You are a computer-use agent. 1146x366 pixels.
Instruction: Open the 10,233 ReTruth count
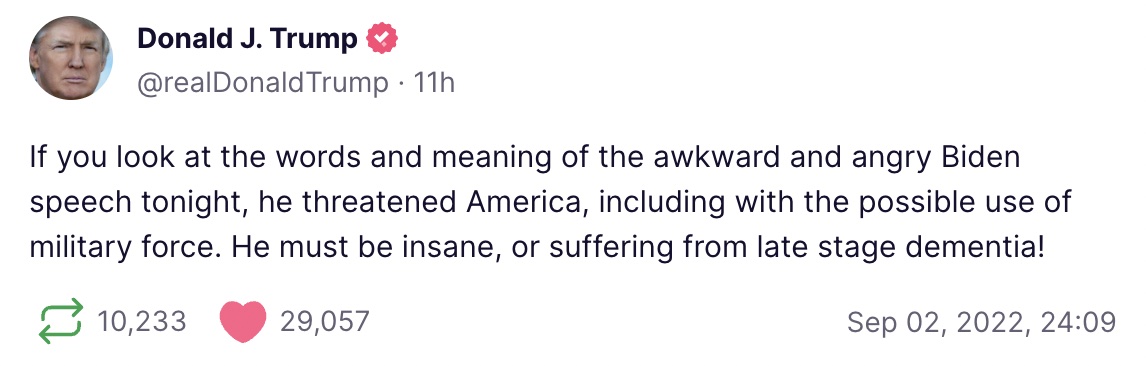tap(142, 321)
